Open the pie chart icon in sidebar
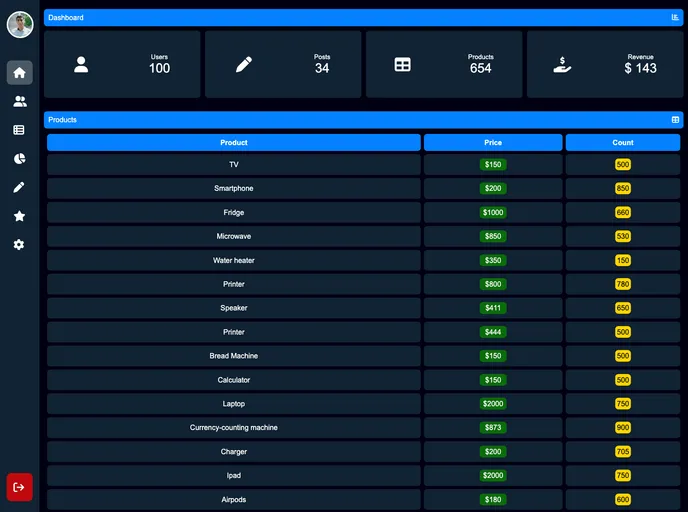This screenshot has width=688, height=512. click(19, 159)
